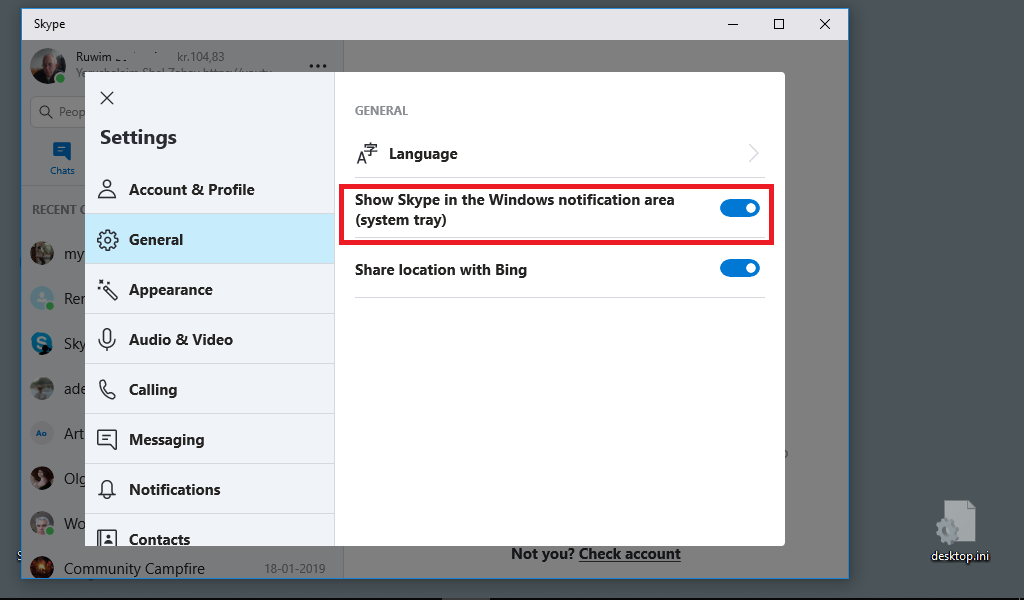Open Account & Profile settings

click(x=210, y=189)
